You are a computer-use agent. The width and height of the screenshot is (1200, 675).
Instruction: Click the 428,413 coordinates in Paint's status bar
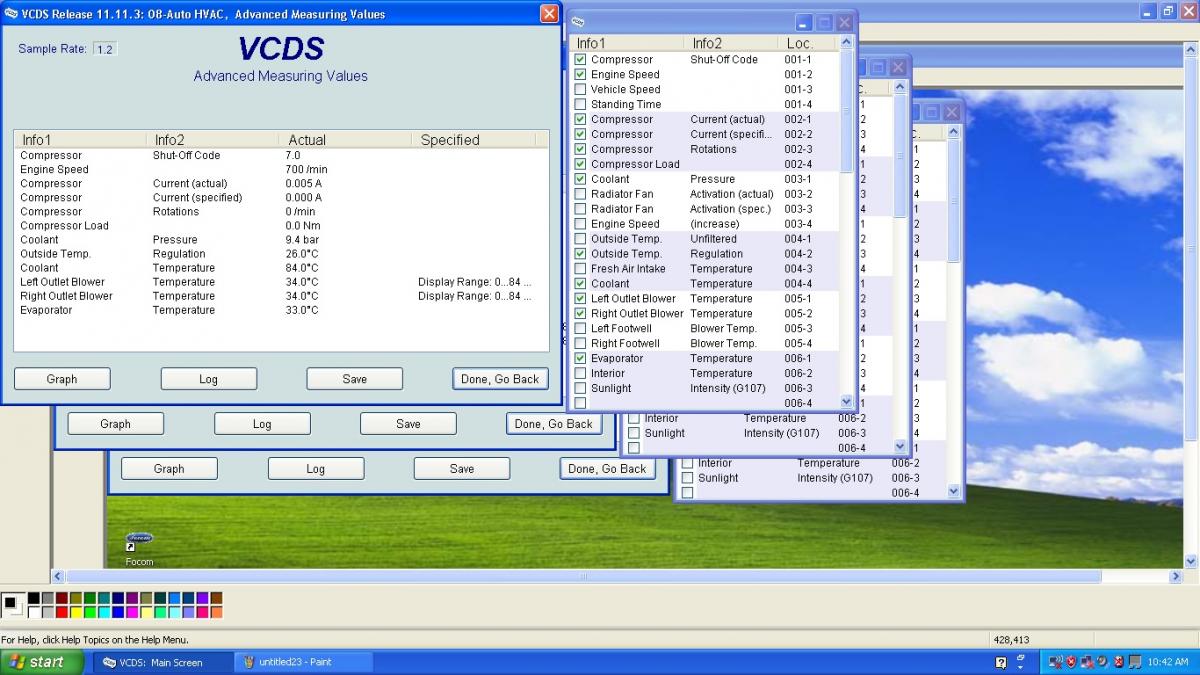pyautogui.click(x=1011, y=640)
